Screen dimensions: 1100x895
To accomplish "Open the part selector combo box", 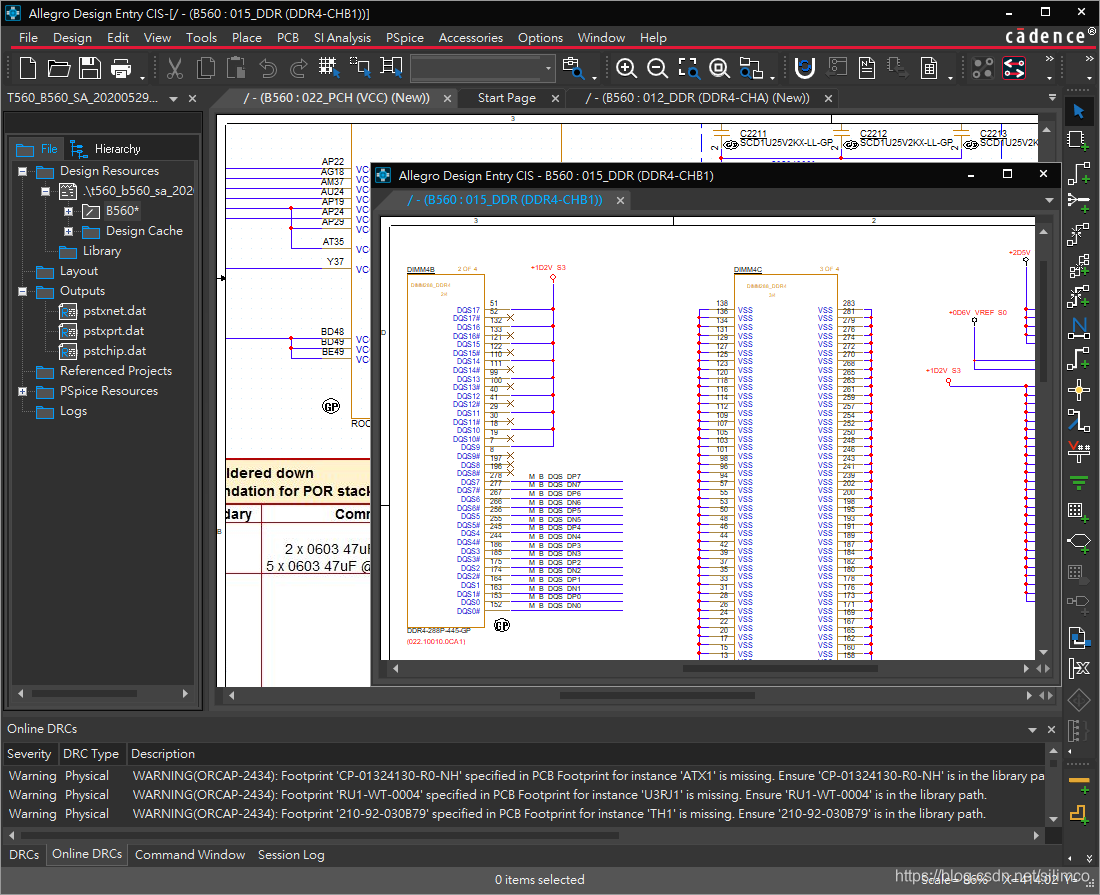I will [483, 68].
